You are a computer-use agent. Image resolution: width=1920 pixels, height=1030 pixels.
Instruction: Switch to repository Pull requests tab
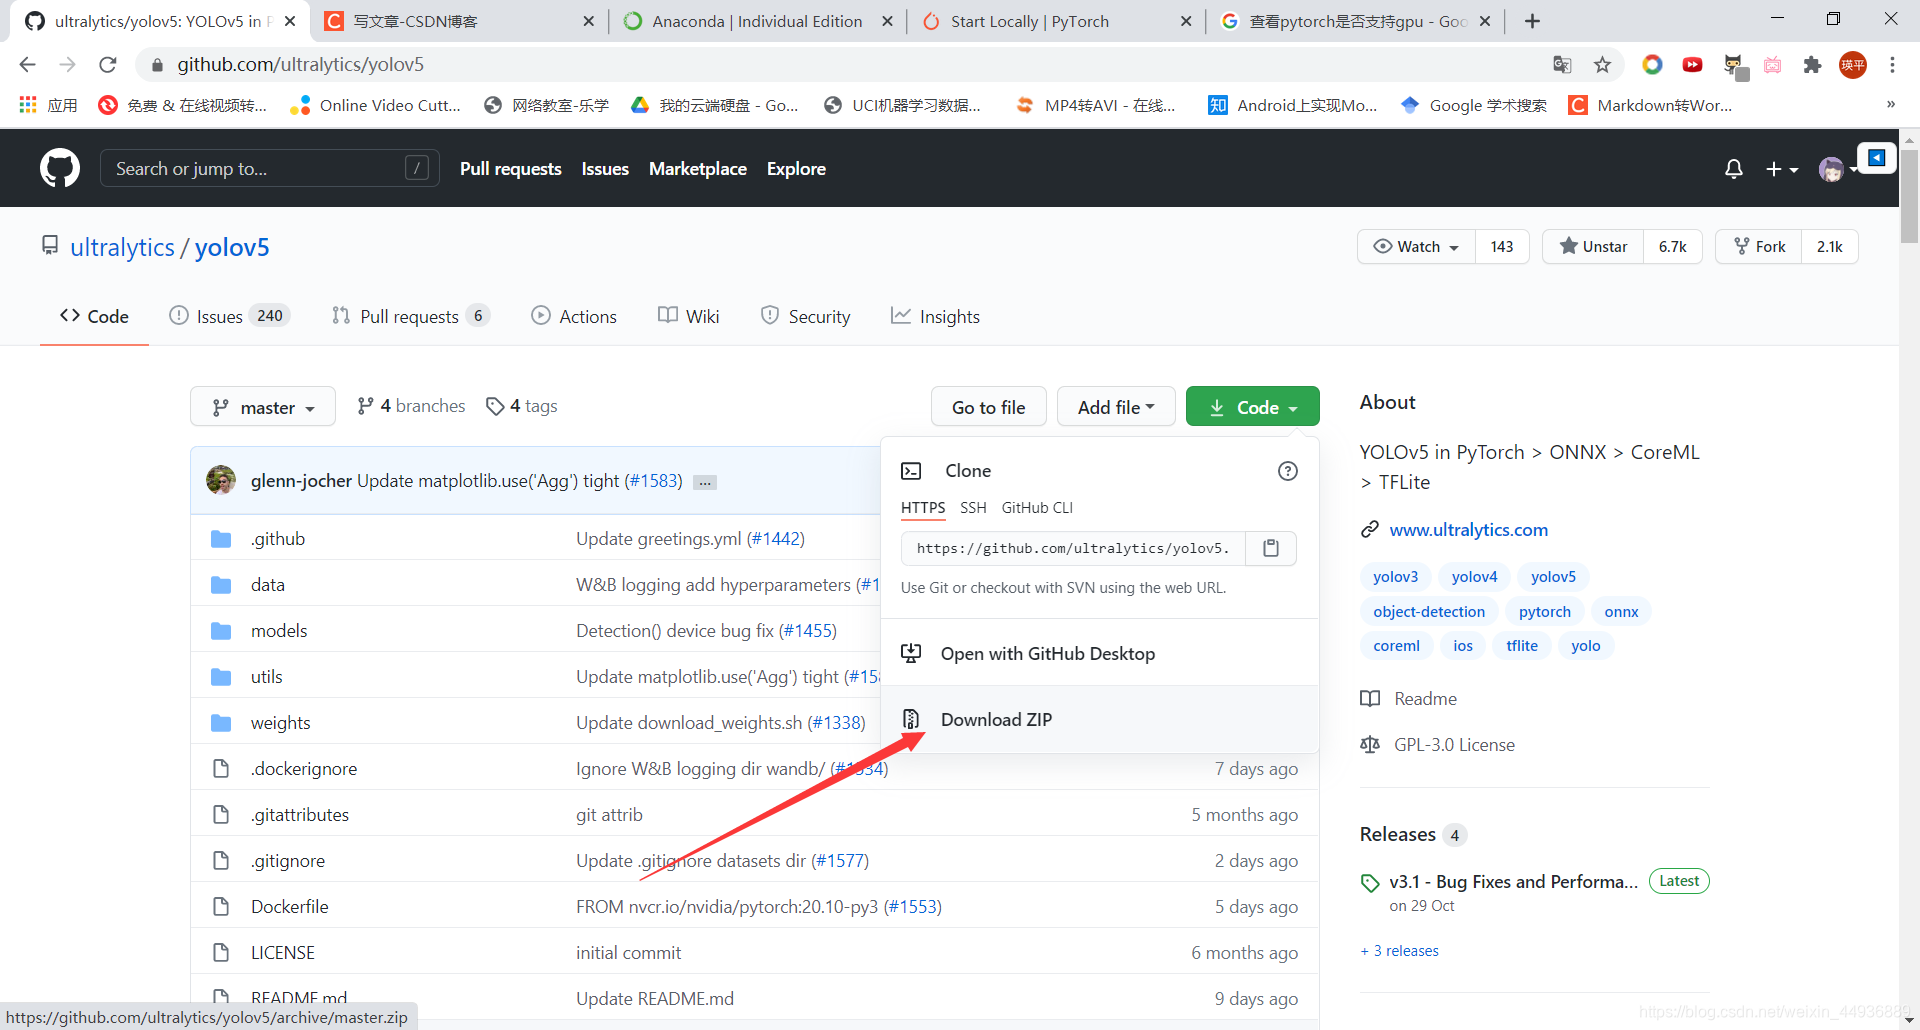(x=410, y=316)
